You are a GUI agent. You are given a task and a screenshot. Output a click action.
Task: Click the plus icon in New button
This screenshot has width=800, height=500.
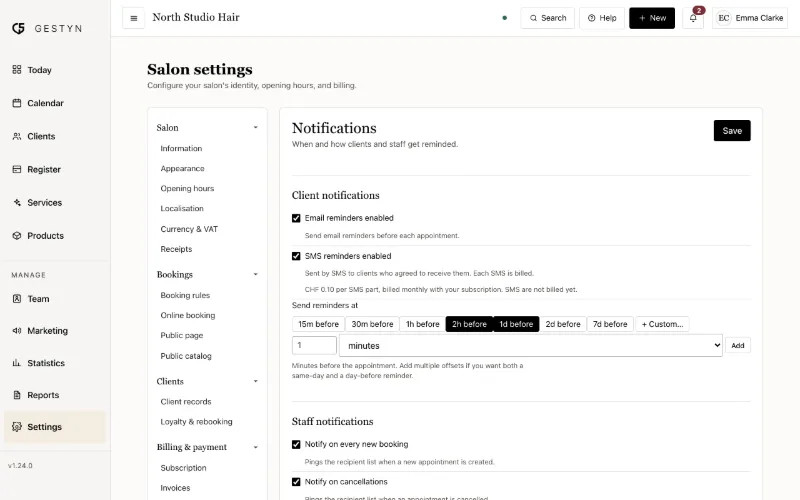pyautogui.click(x=642, y=18)
